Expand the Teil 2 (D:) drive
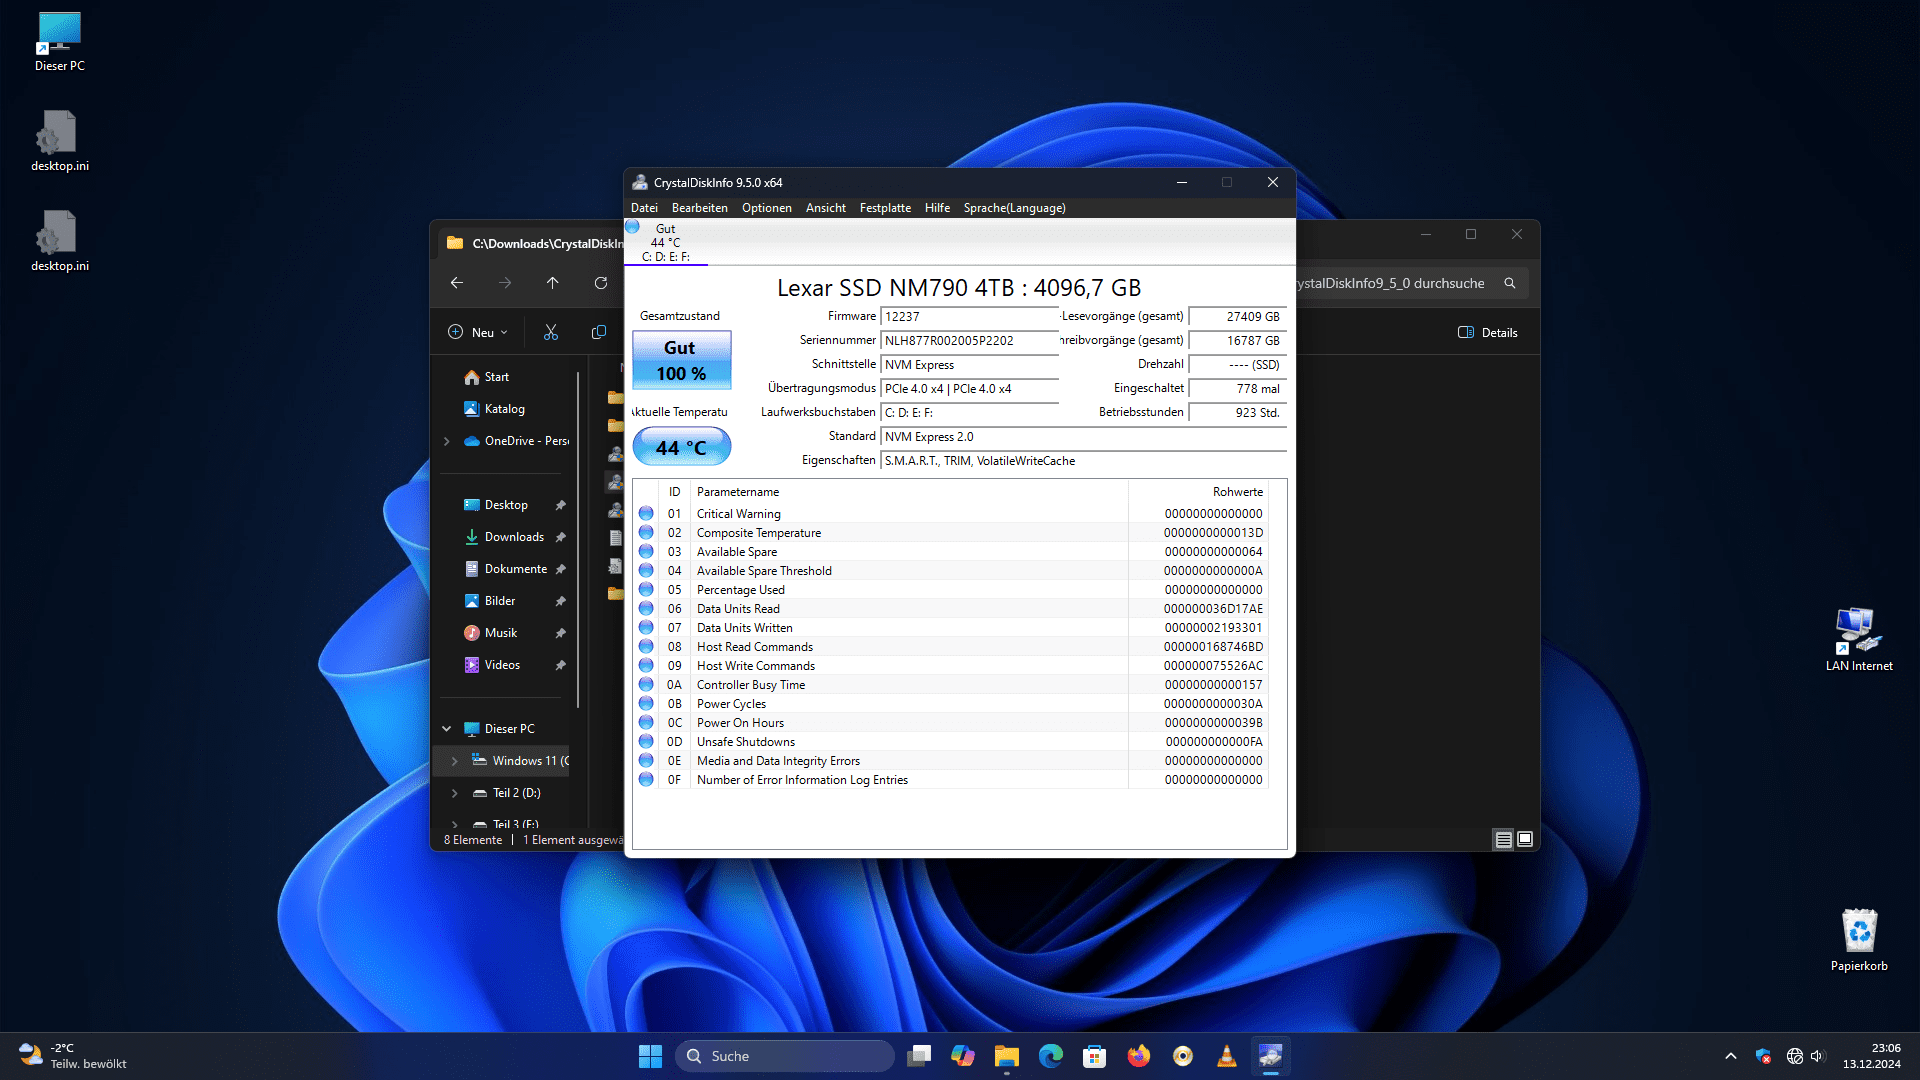Viewport: 1920px width, 1080px height. click(x=455, y=793)
